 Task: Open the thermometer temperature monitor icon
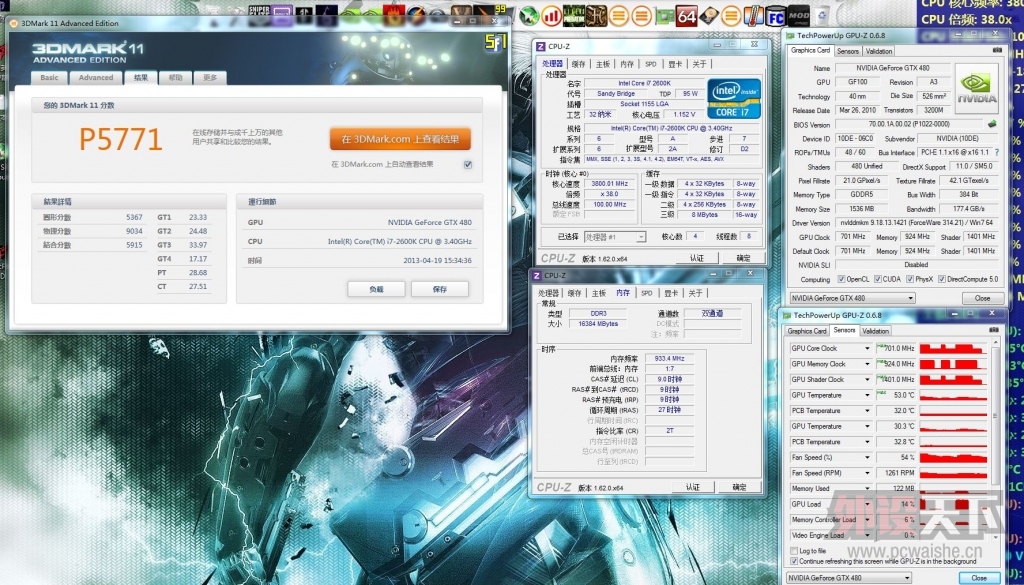[753, 16]
